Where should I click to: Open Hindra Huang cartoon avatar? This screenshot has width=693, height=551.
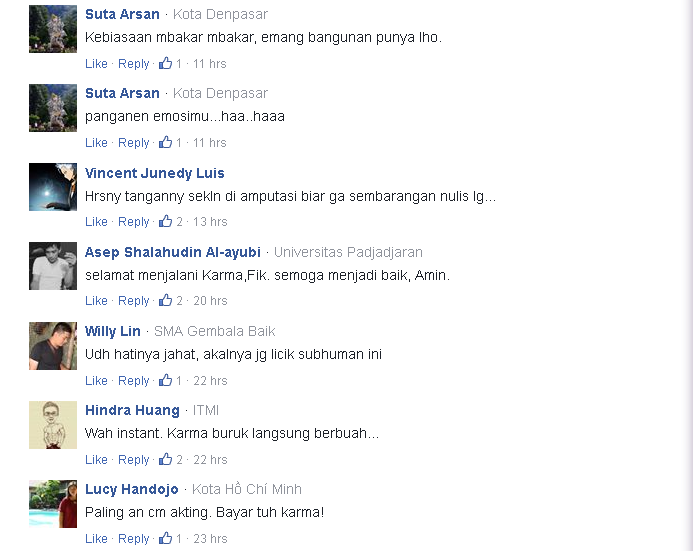click(x=53, y=425)
